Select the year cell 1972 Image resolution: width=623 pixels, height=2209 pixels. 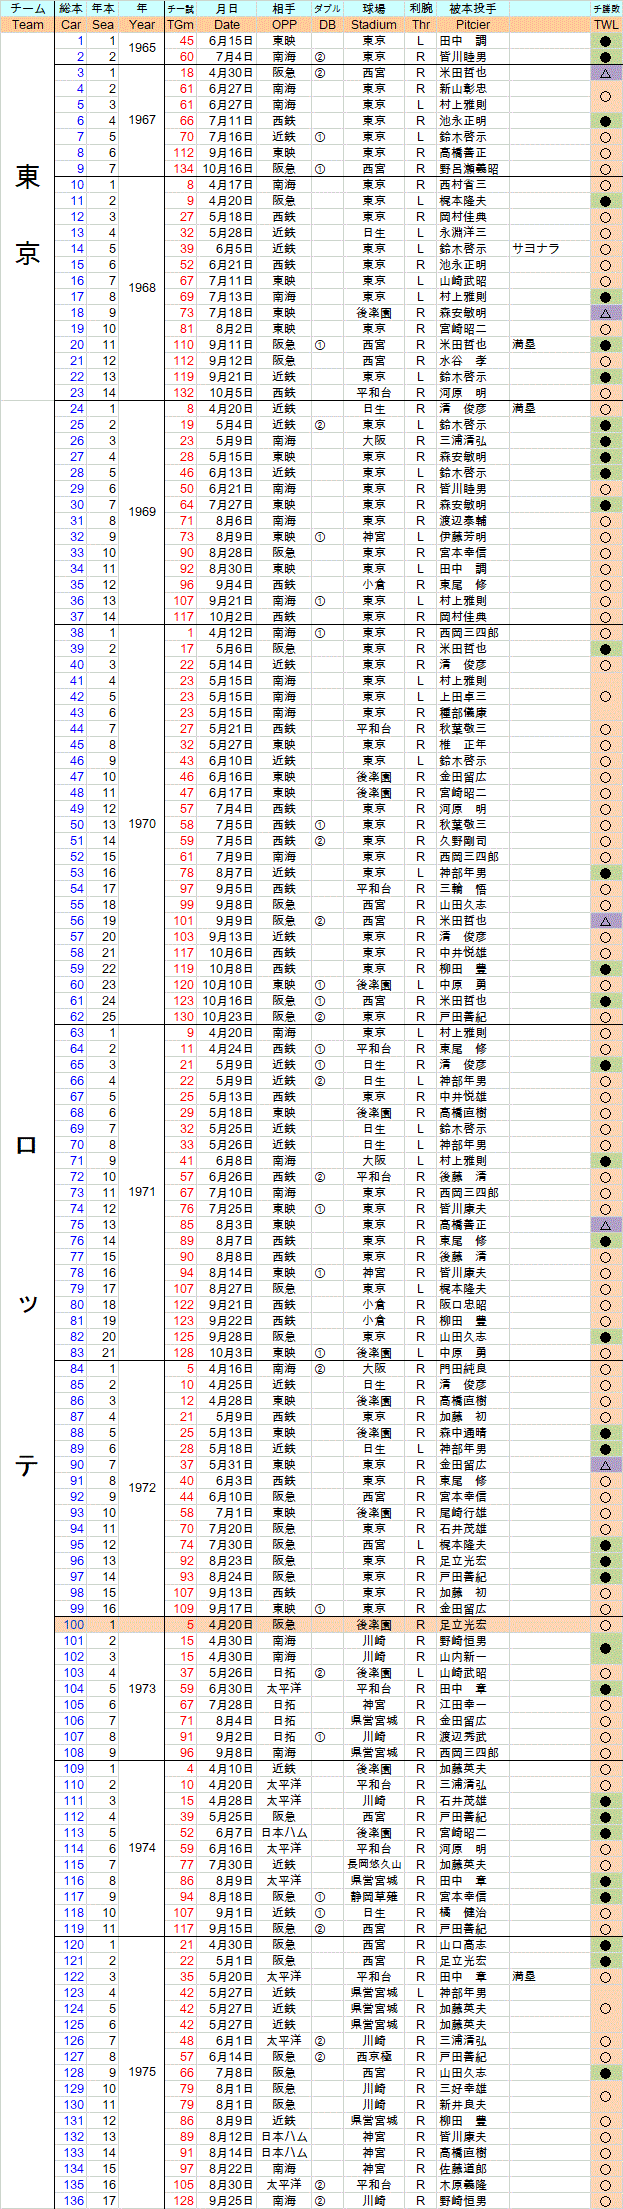pyautogui.click(x=142, y=1489)
